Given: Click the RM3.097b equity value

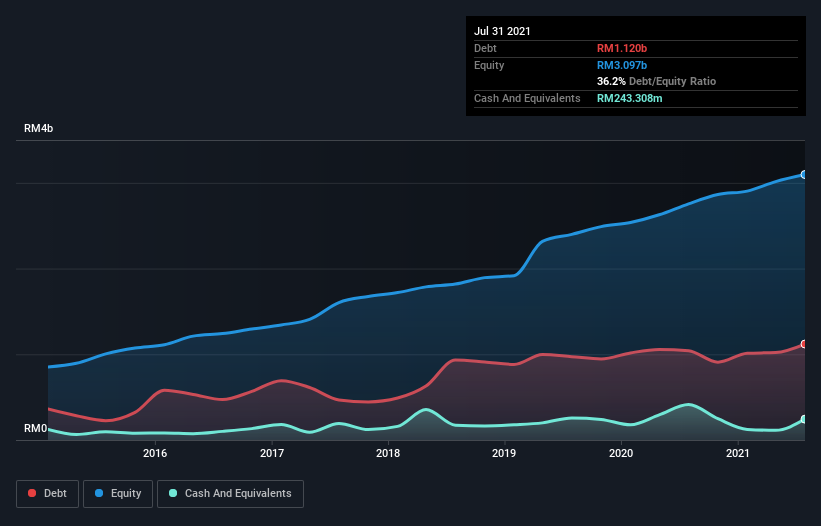Looking at the screenshot, I should [x=622, y=65].
